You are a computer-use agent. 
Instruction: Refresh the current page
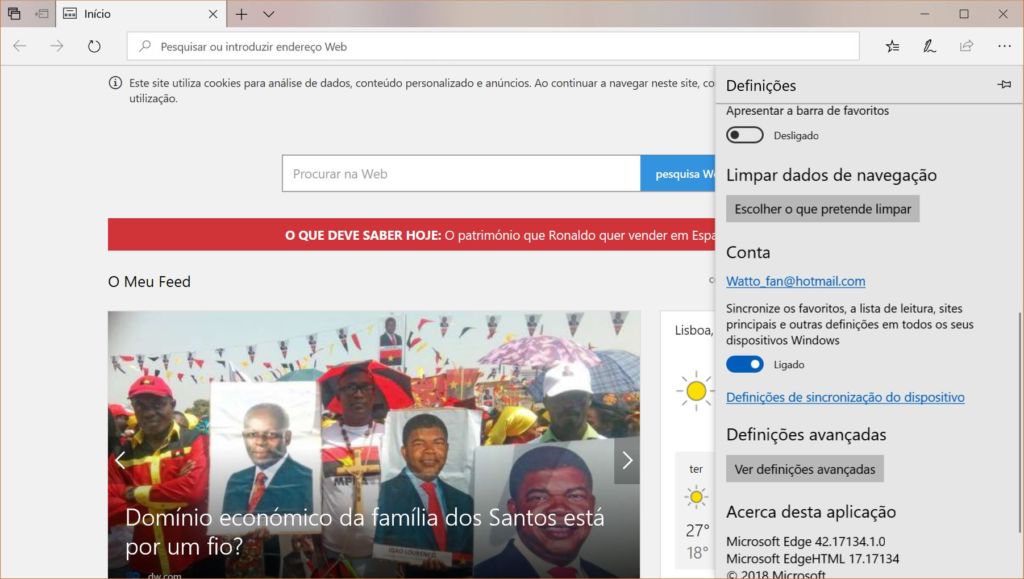tap(94, 46)
